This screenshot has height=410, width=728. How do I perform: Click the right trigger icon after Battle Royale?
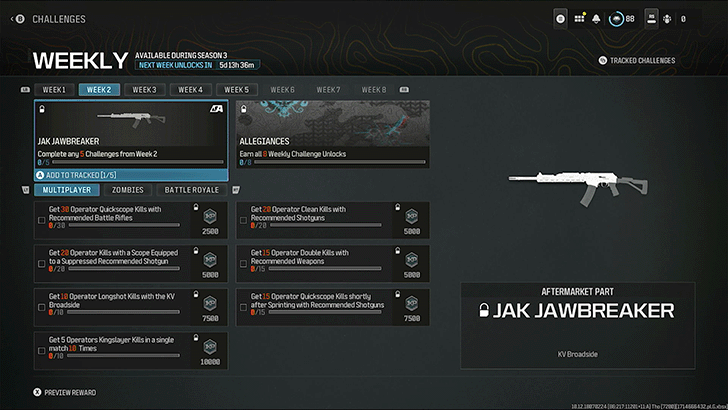[236, 189]
